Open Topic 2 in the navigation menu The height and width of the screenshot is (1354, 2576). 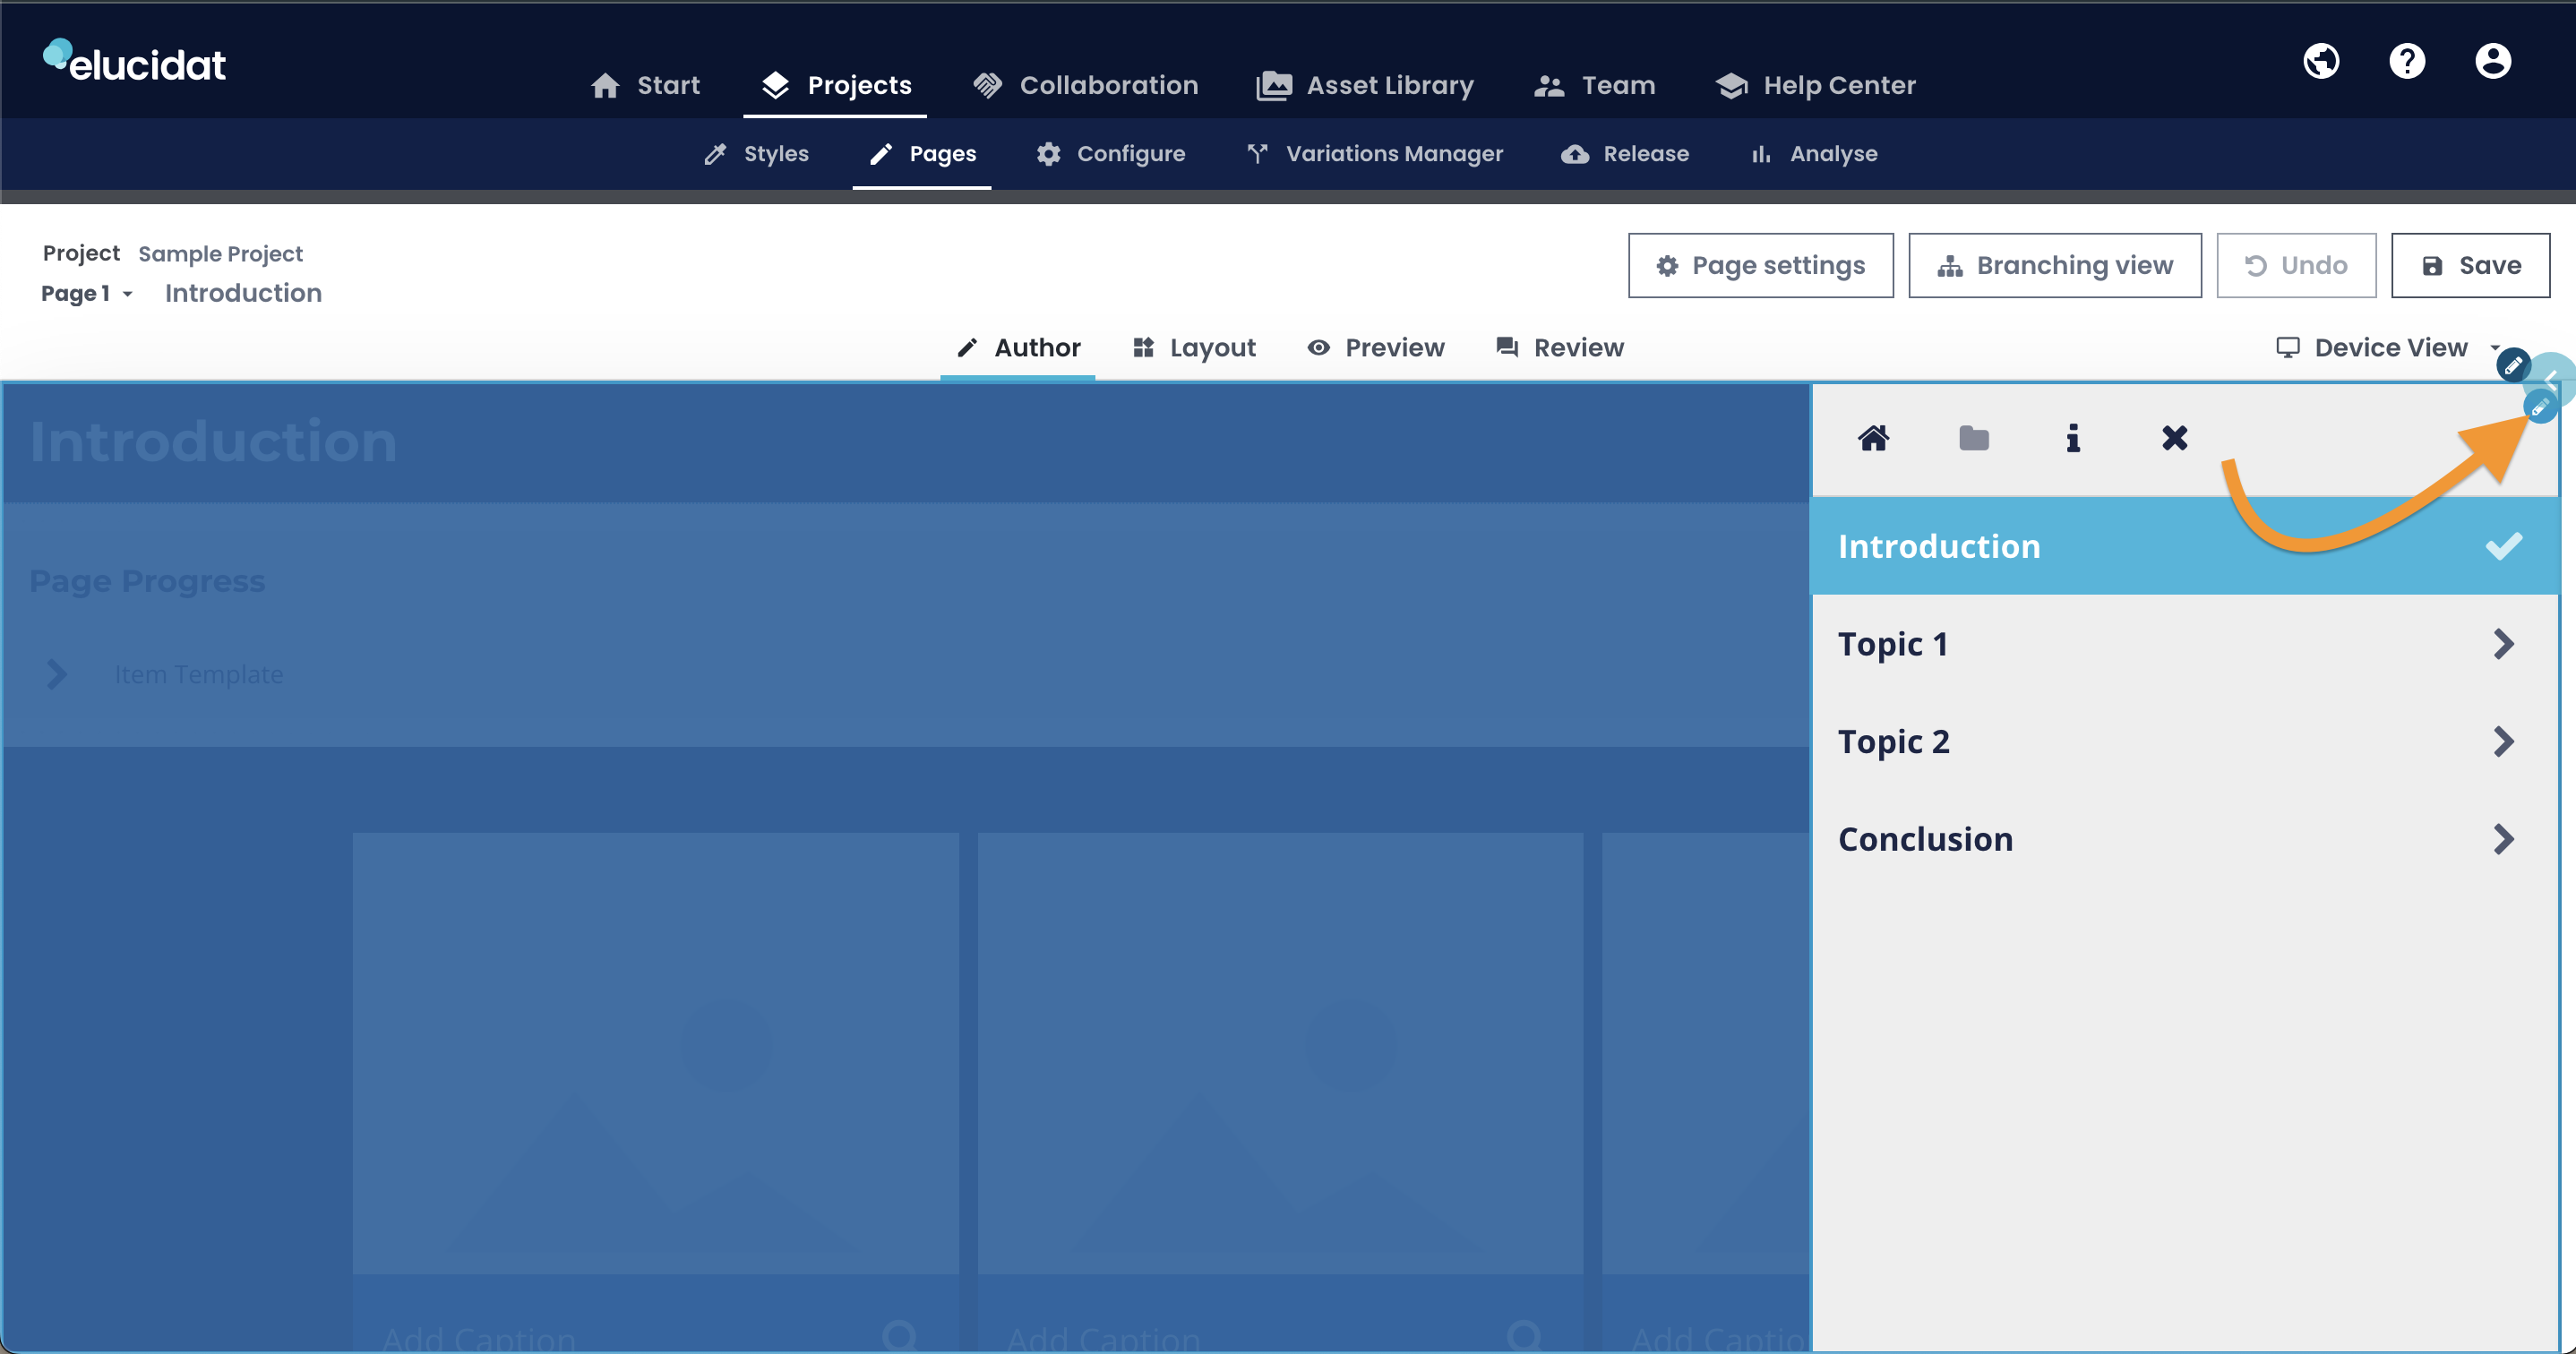(x=2184, y=741)
